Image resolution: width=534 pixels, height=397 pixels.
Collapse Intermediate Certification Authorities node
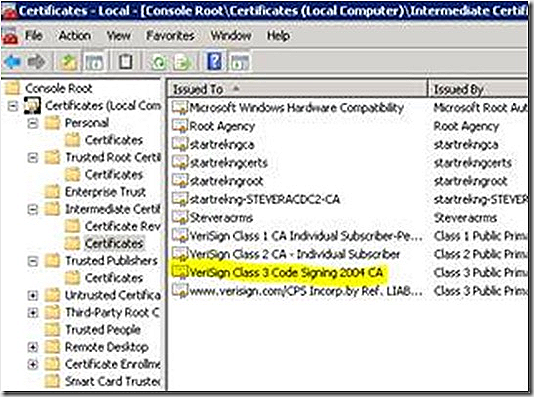click(33, 209)
